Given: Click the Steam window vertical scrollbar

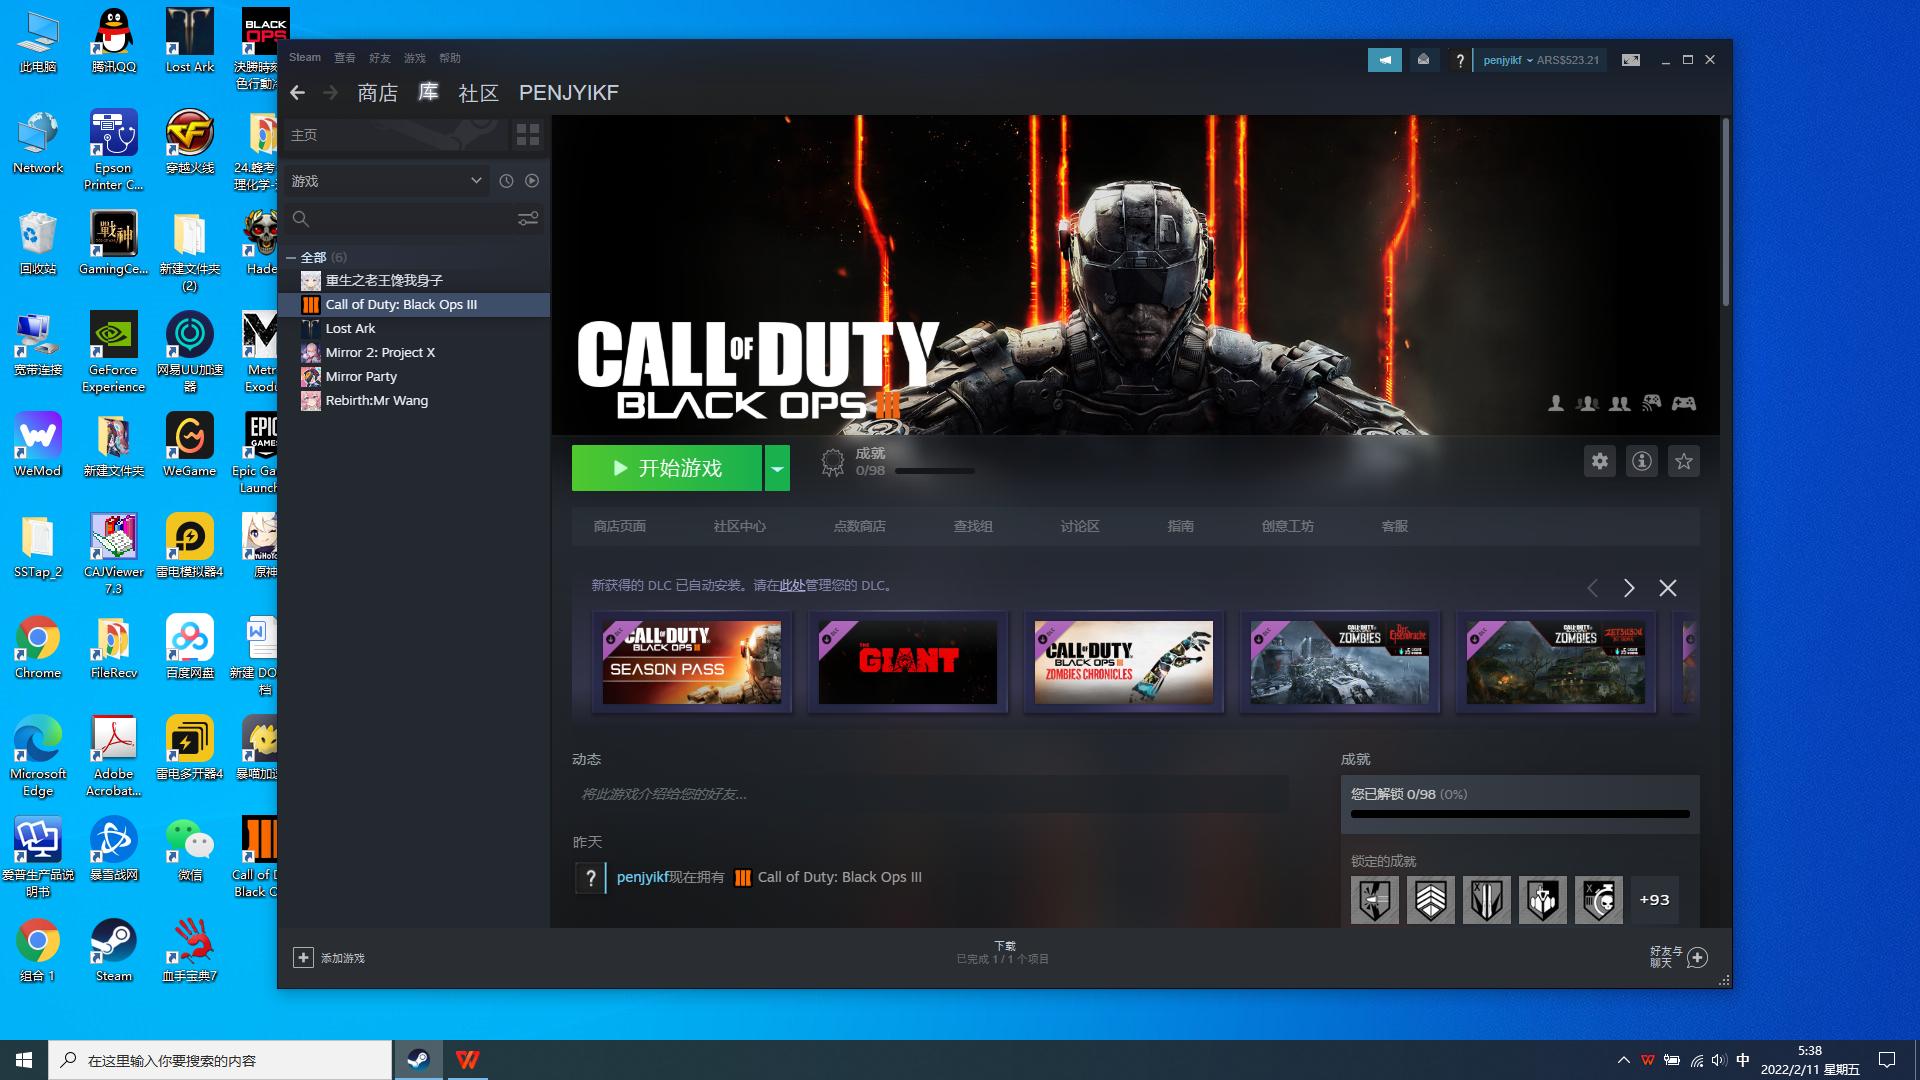Looking at the screenshot, I should tap(1725, 212).
